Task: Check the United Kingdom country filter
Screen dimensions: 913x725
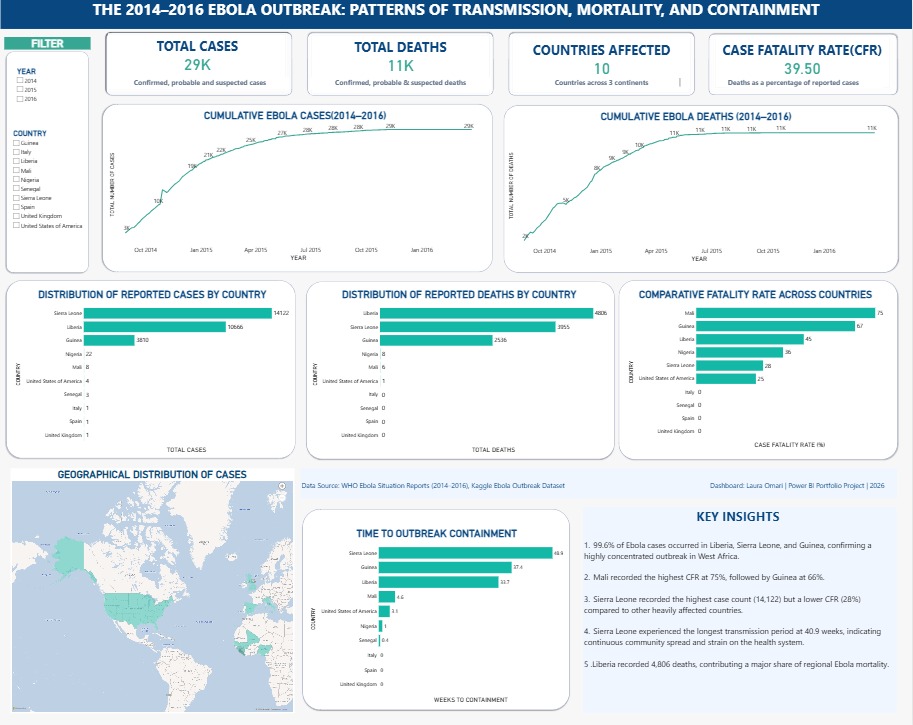Action: point(16,216)
